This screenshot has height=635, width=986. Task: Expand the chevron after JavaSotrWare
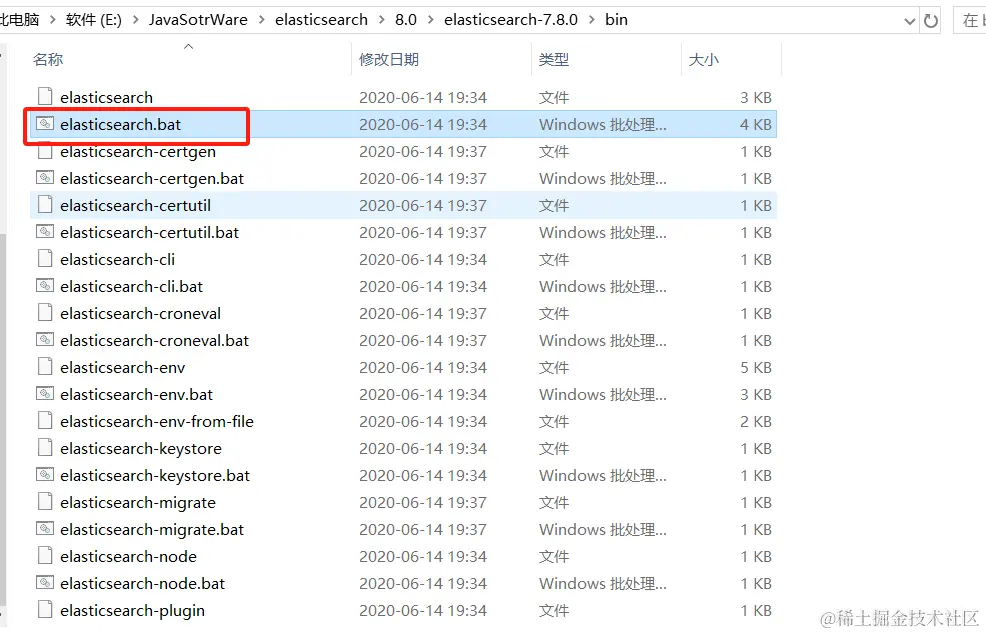(262, 20)
